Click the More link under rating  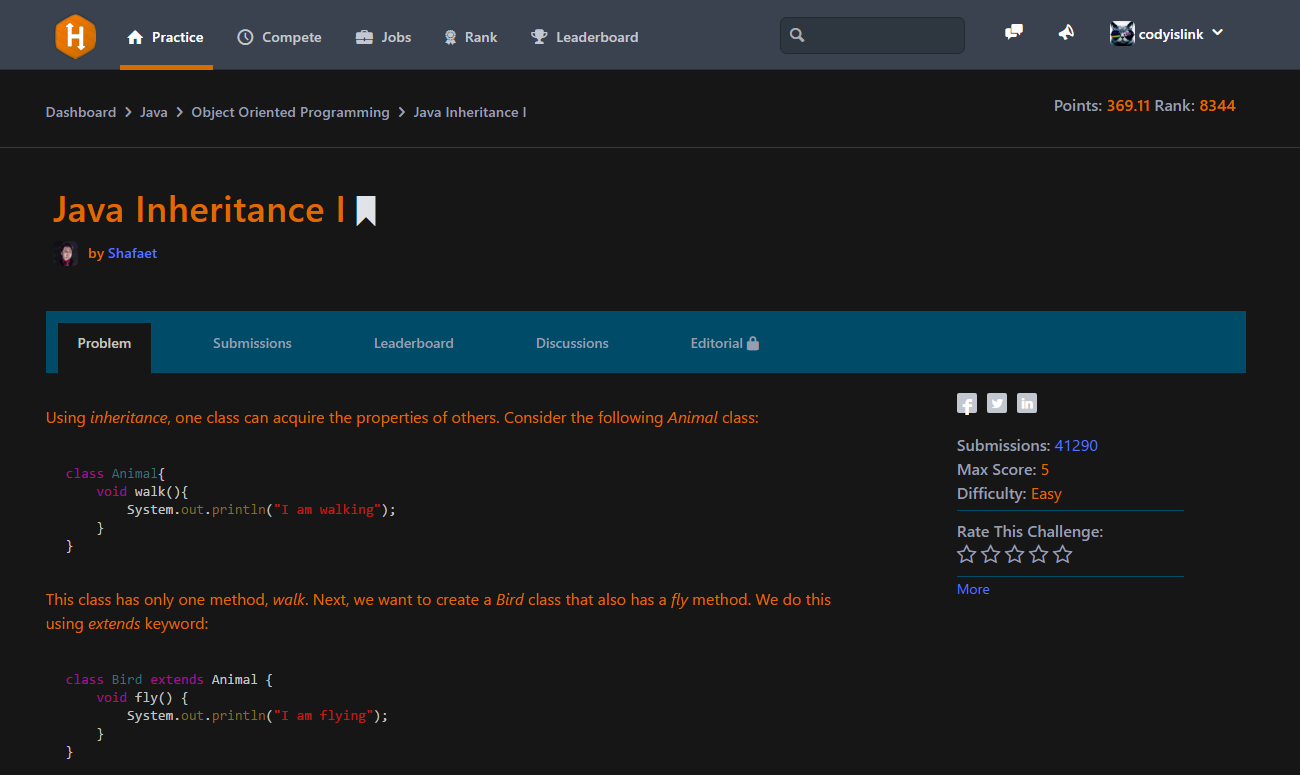(973, 589)
